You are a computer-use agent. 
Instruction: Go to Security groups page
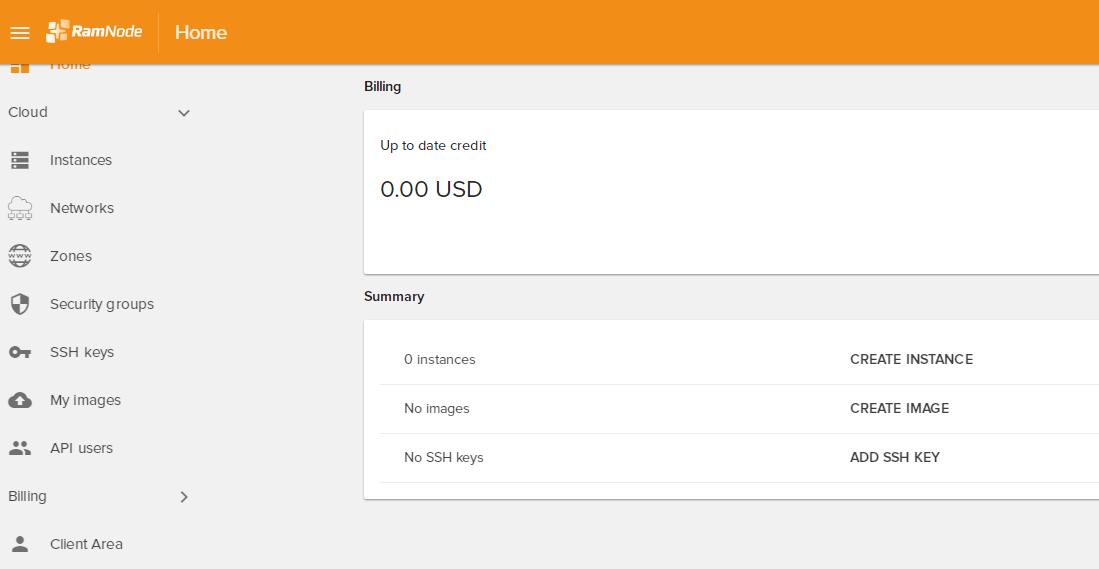(x=102, y=304)
